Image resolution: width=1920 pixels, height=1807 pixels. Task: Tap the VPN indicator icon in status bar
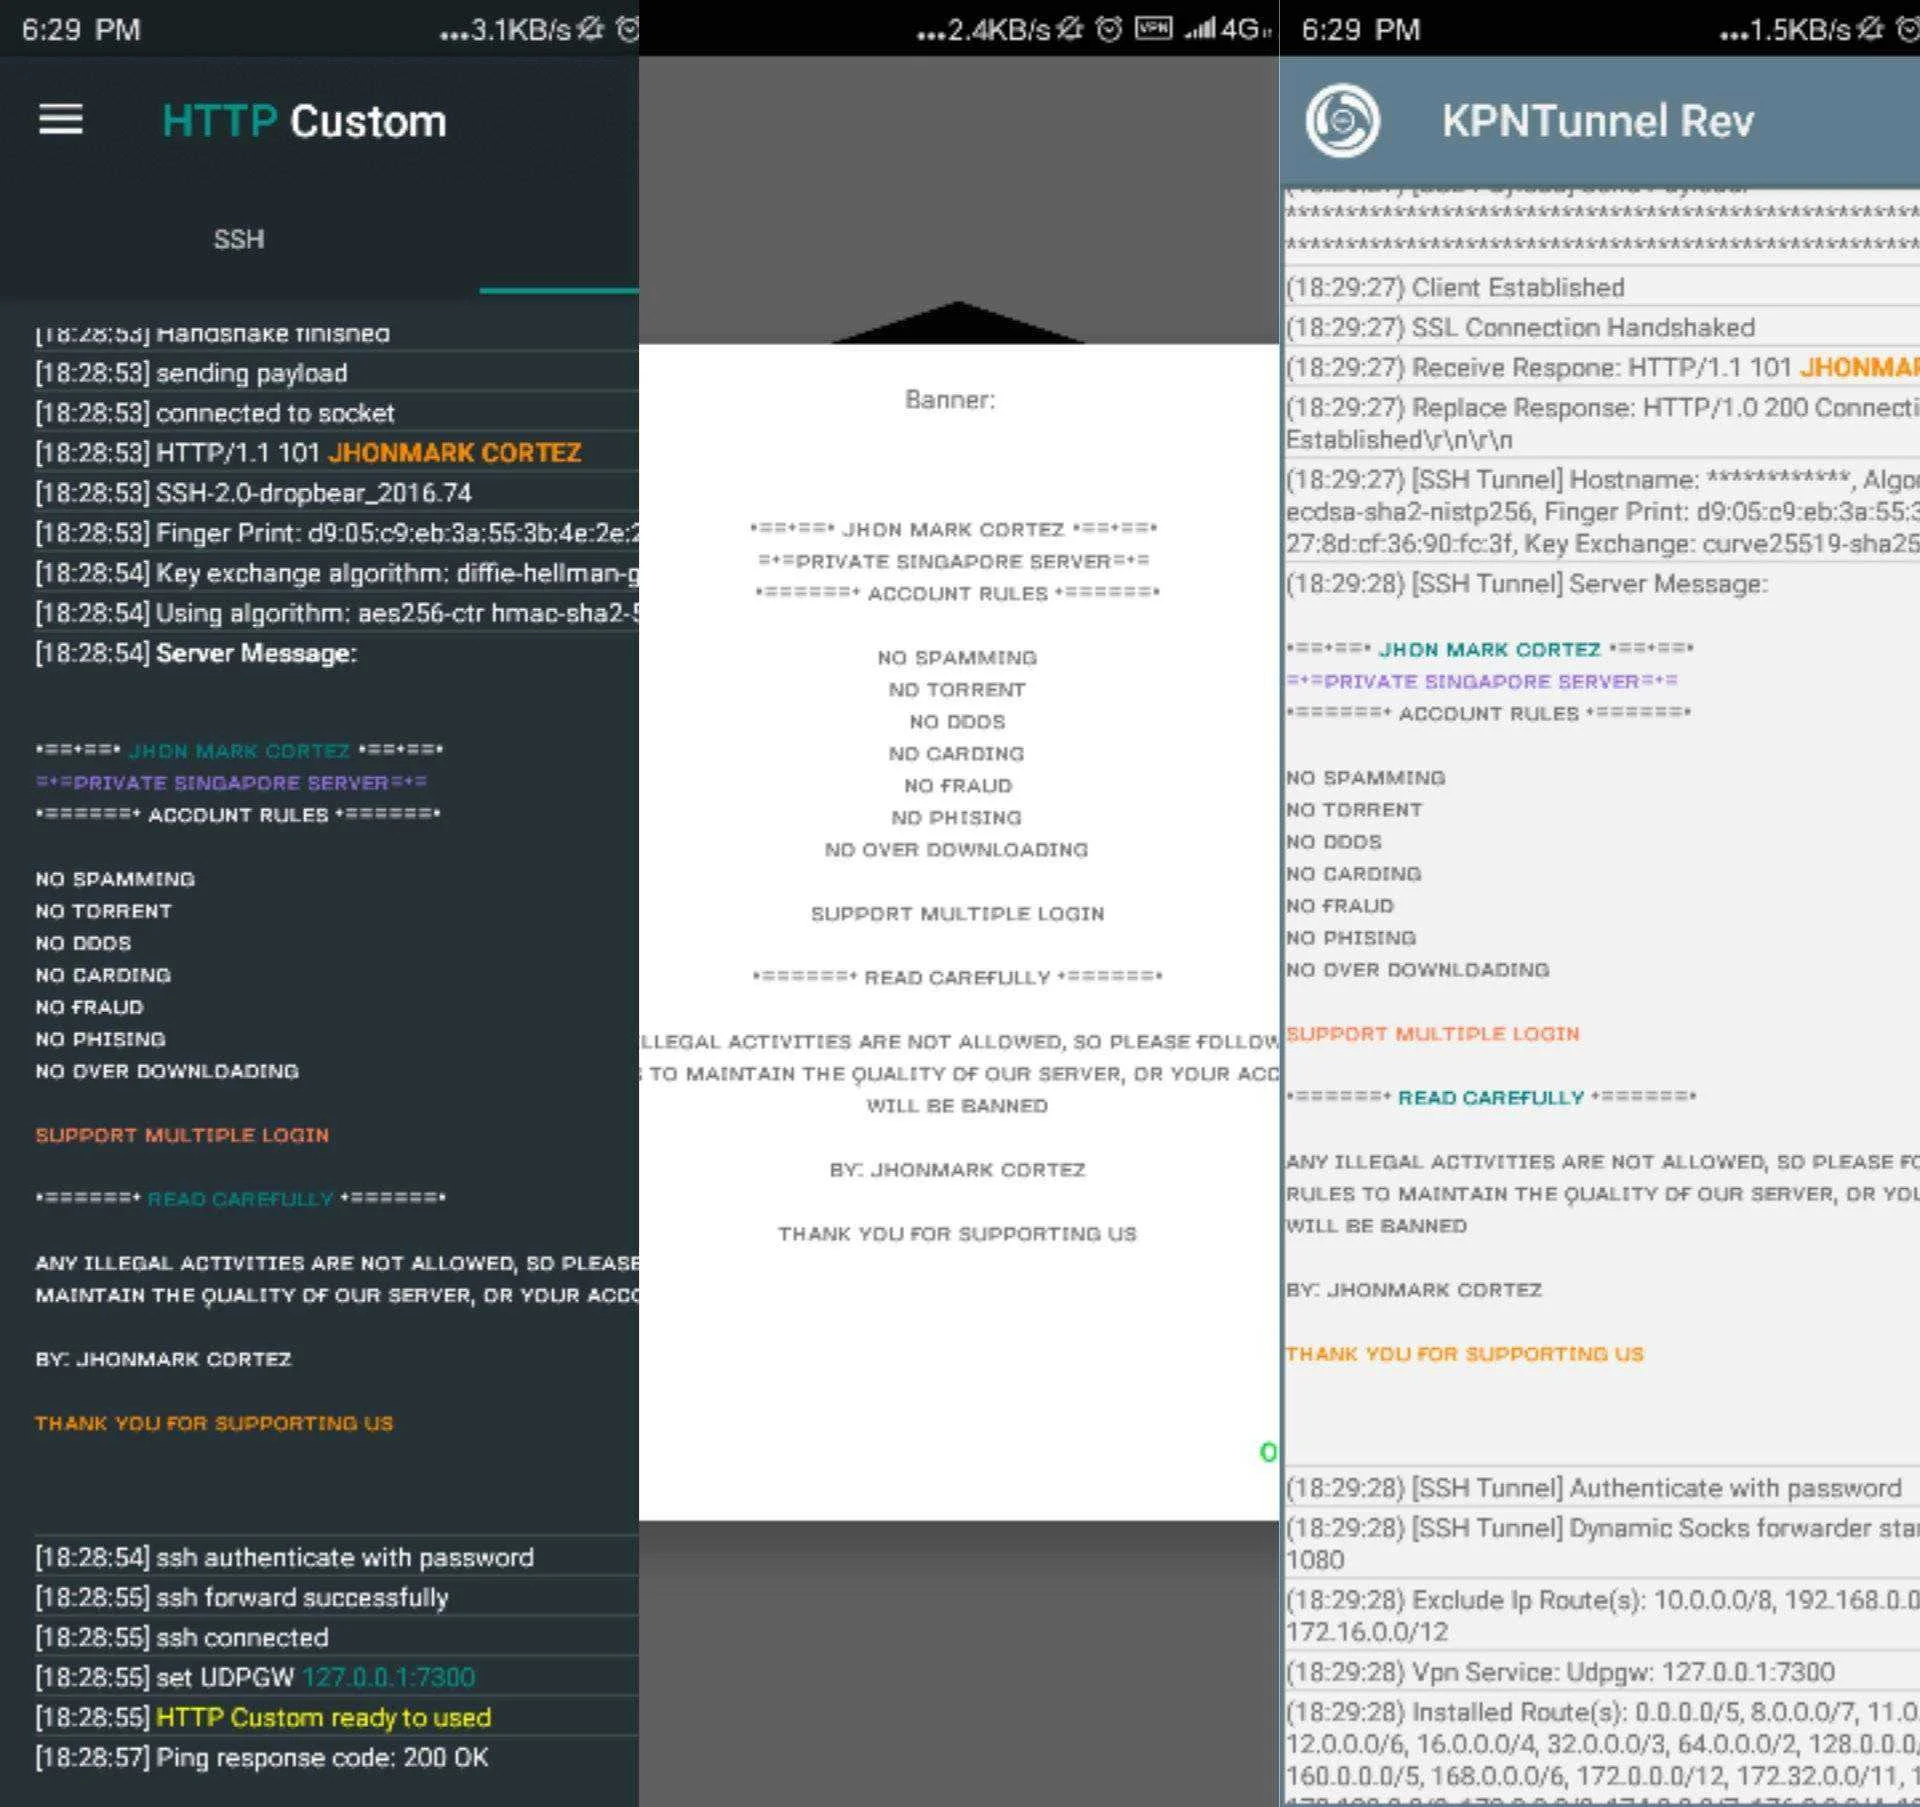[1153, 28]
